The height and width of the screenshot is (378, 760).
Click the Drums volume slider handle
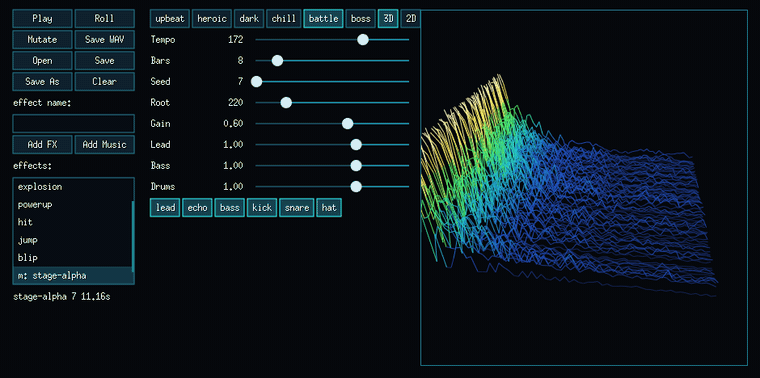pos(356,187)
